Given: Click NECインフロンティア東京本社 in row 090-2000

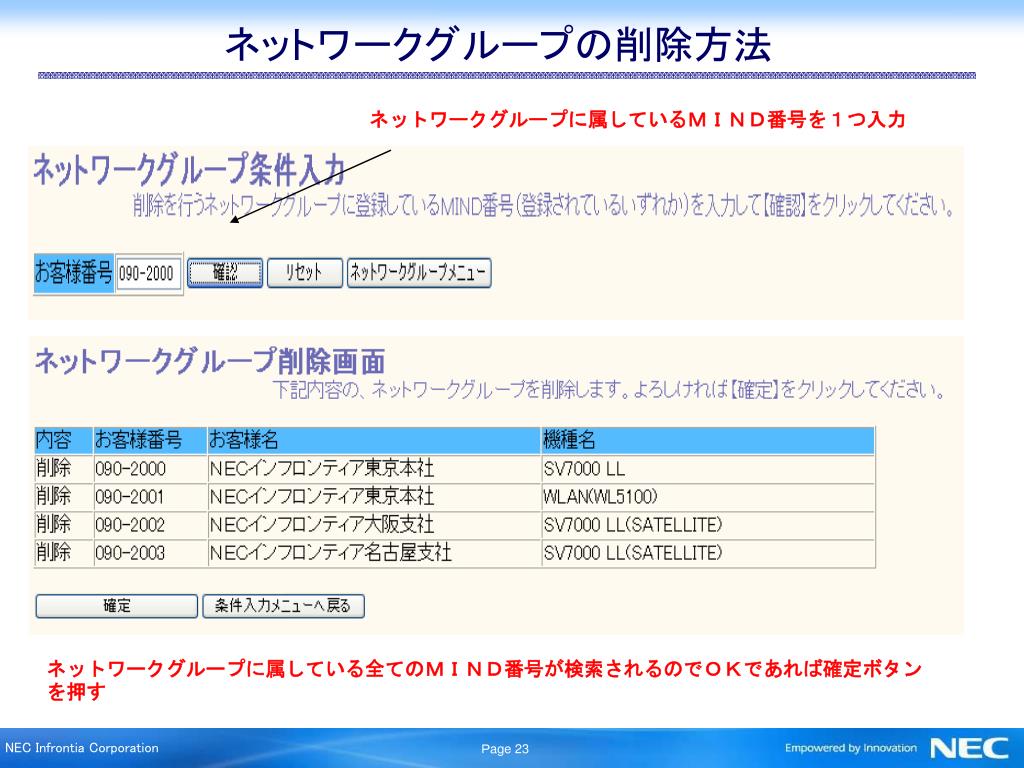Looking at the screenshot, I should coord(374,469).
